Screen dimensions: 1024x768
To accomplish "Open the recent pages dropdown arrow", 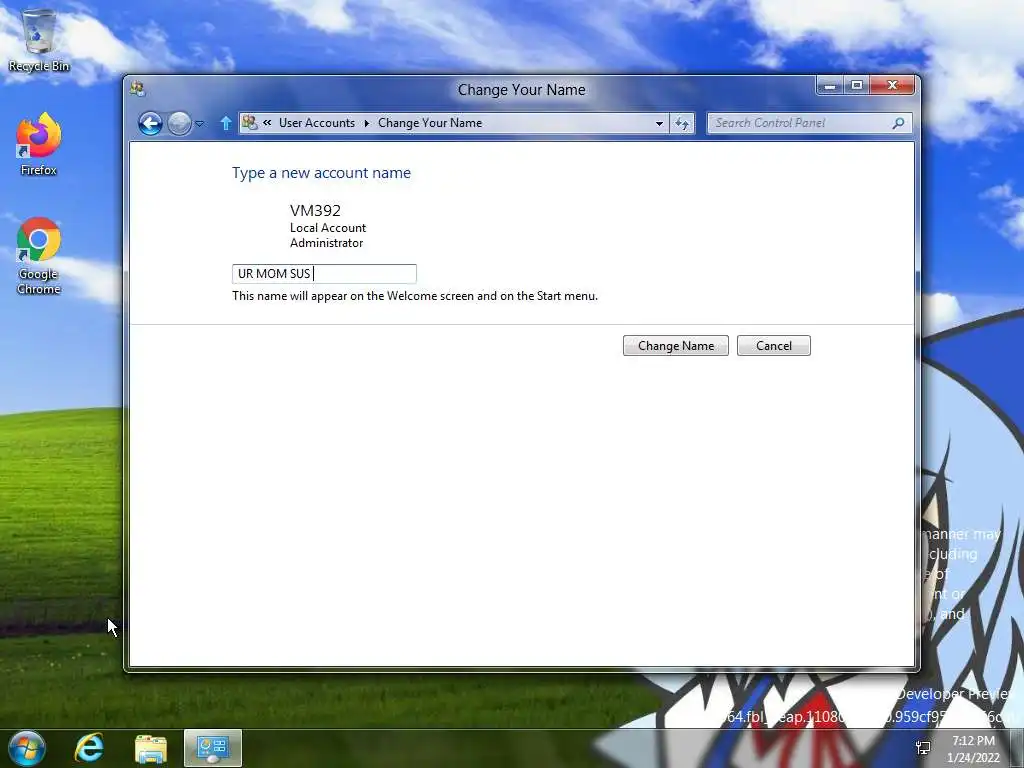I will (x=200, y=123).
